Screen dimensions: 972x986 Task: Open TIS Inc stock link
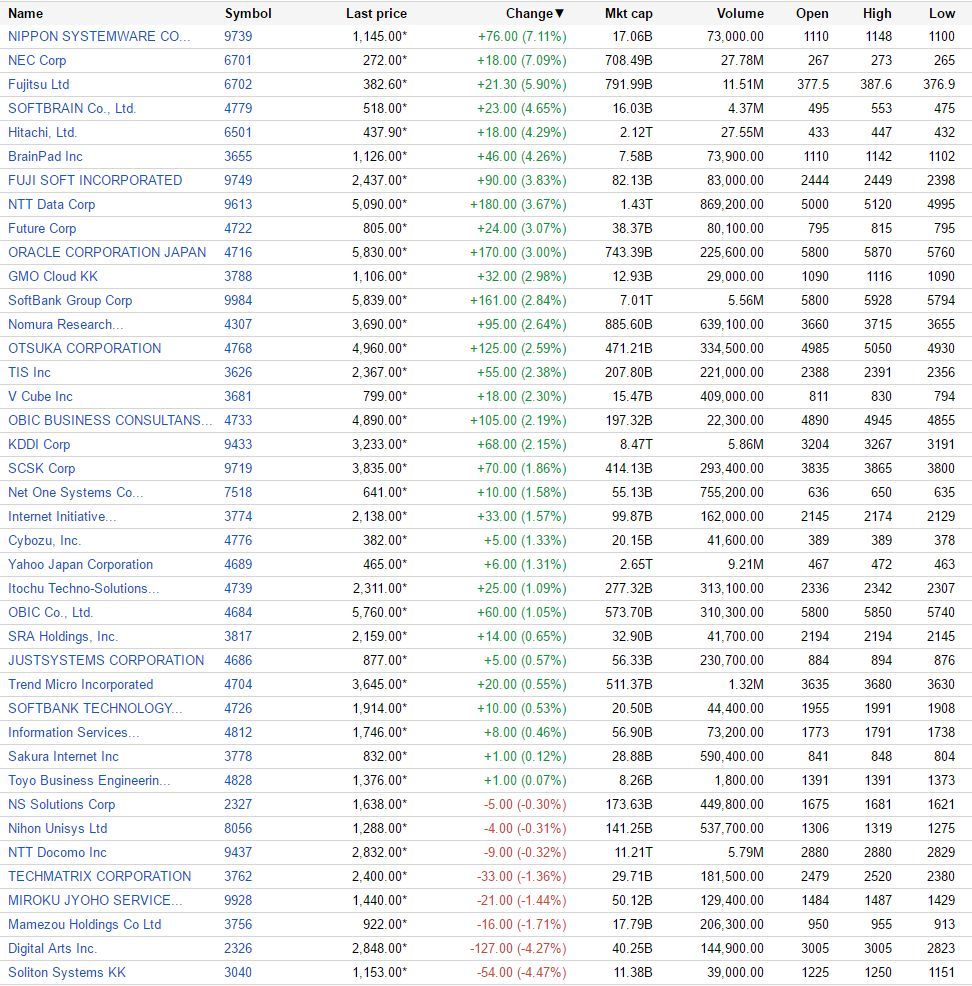coord(29,372)
